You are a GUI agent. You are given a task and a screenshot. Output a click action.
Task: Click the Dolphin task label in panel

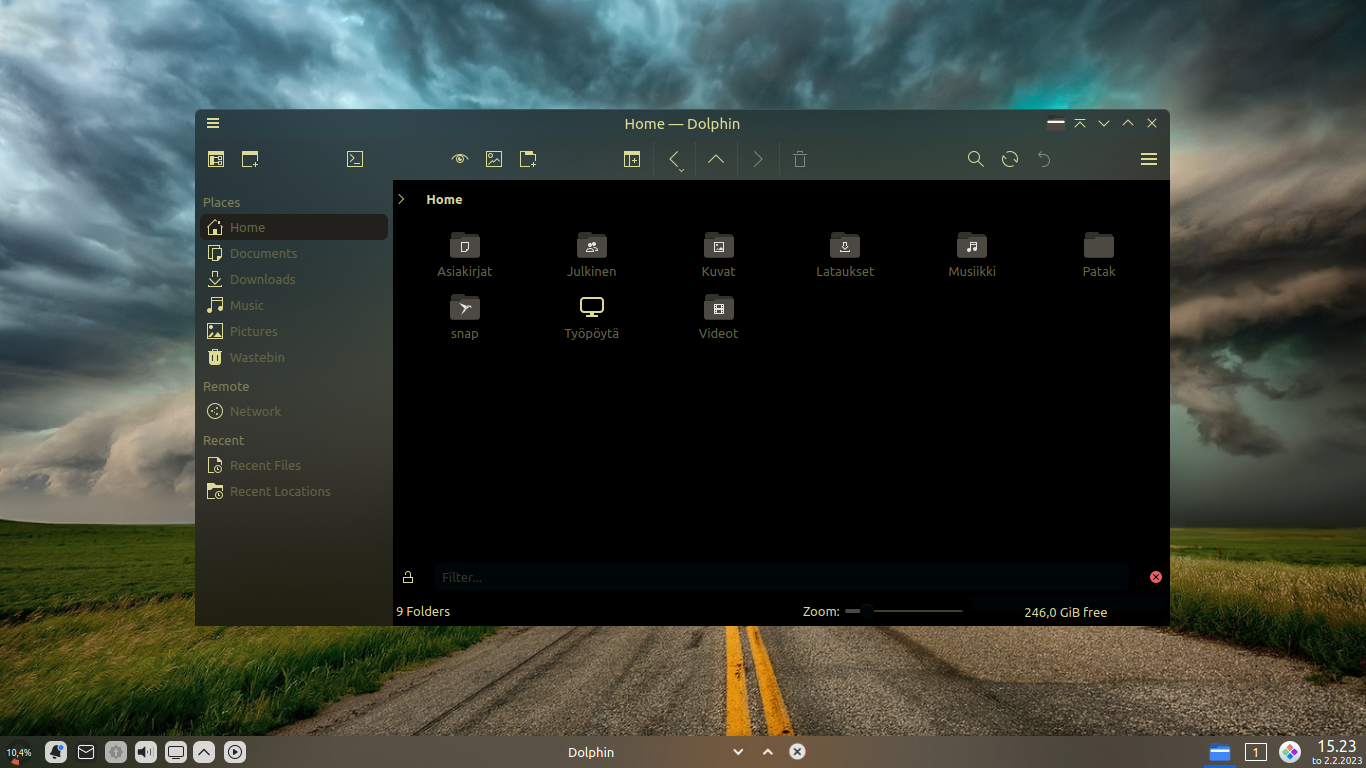click(x=591, y=752)
